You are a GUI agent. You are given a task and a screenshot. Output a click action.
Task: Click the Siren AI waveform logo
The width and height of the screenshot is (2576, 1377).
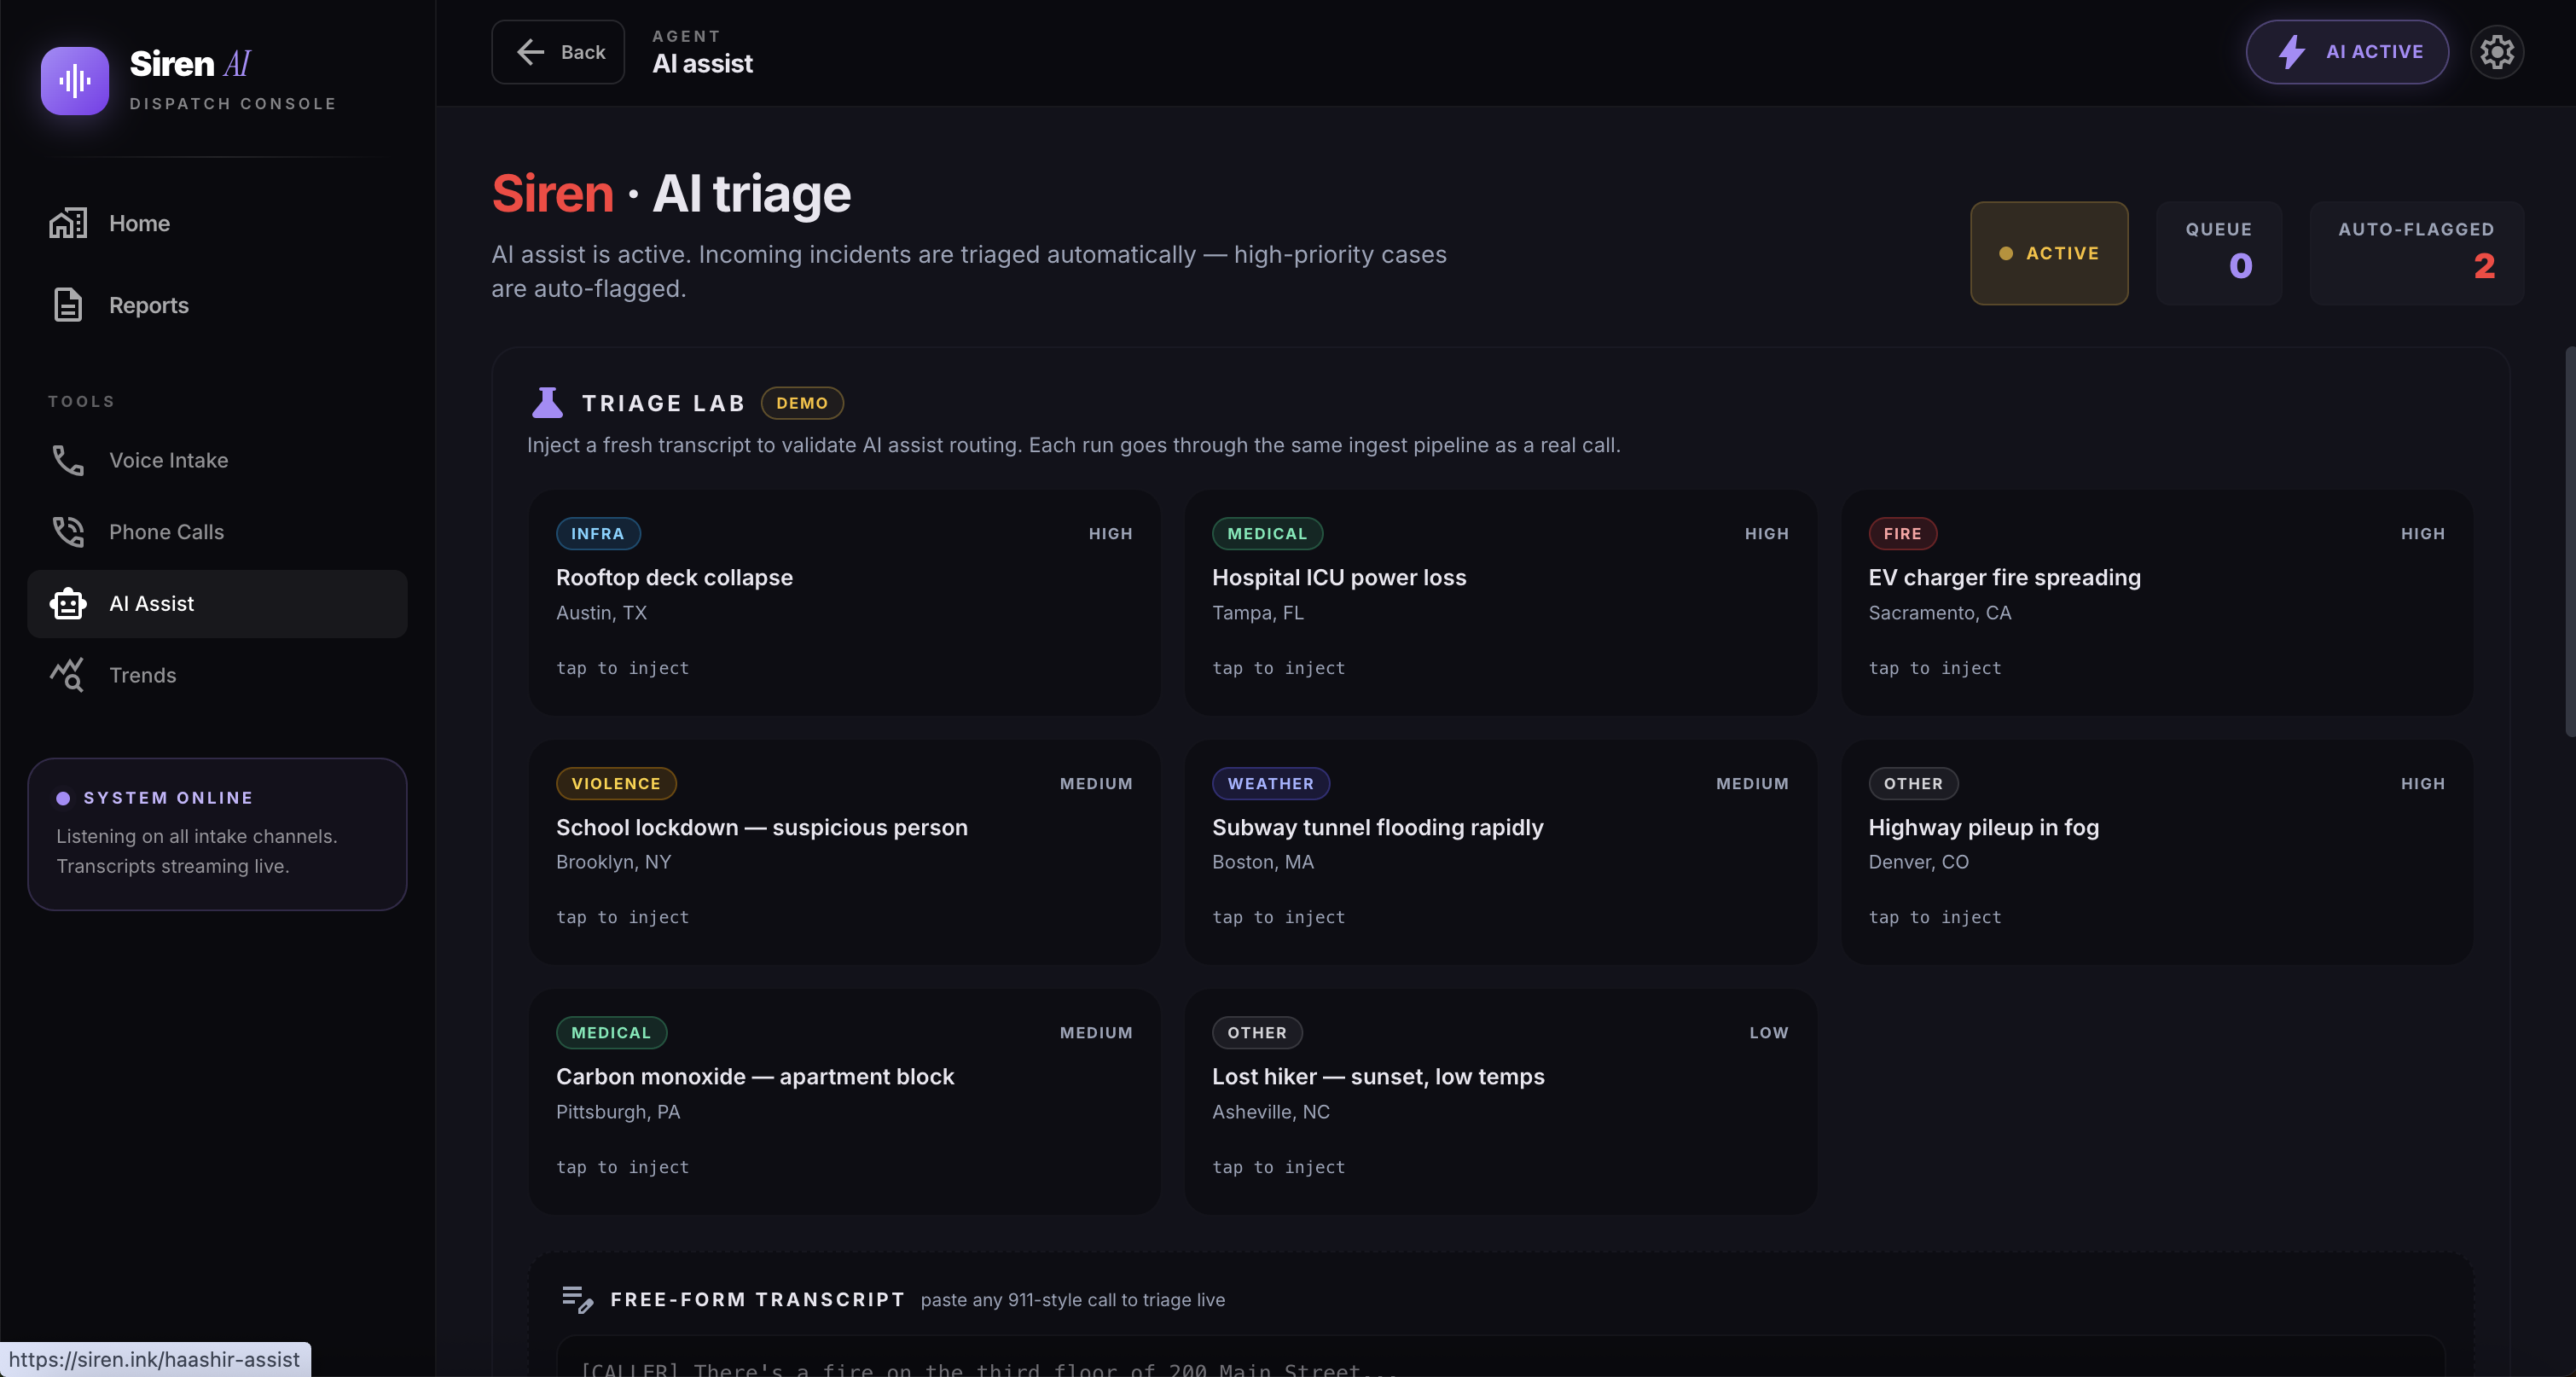(x=74, y=81)
